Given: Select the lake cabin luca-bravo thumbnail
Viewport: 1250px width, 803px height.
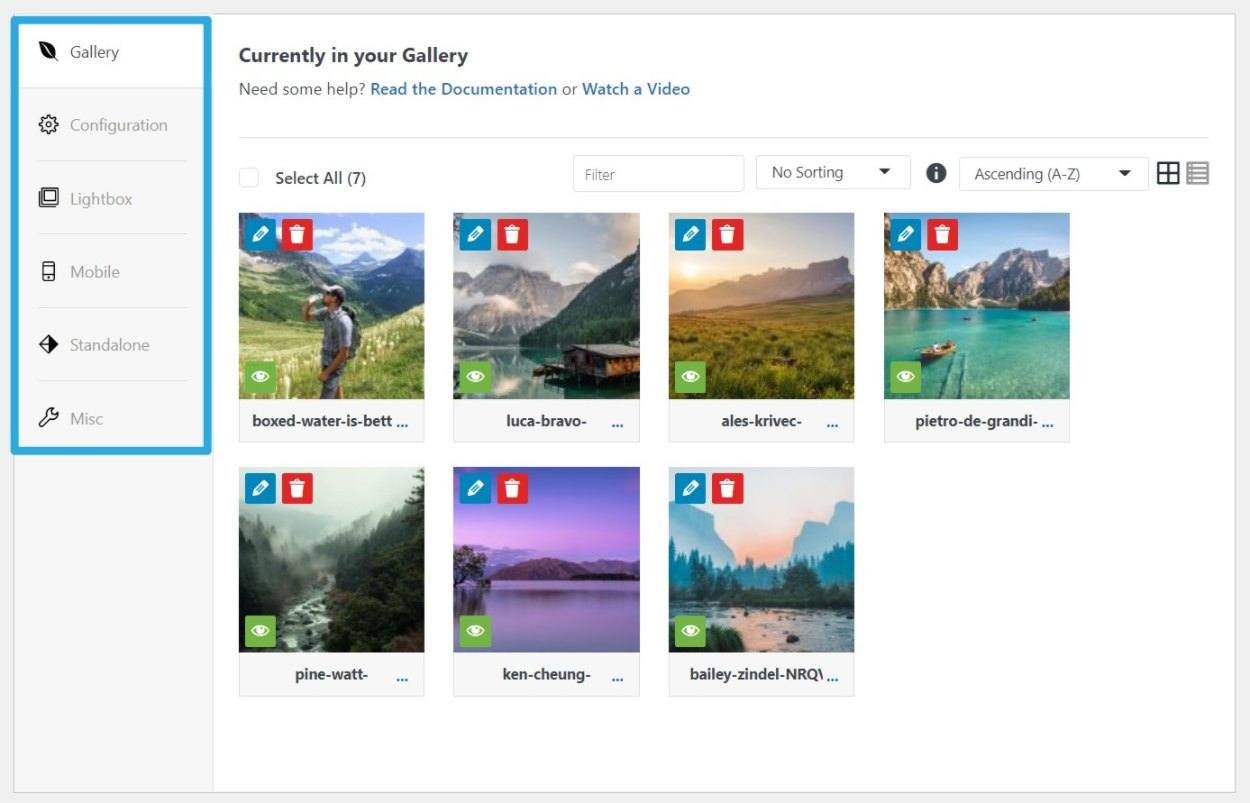Looking at the screenshot, I should tap(546, 305).
